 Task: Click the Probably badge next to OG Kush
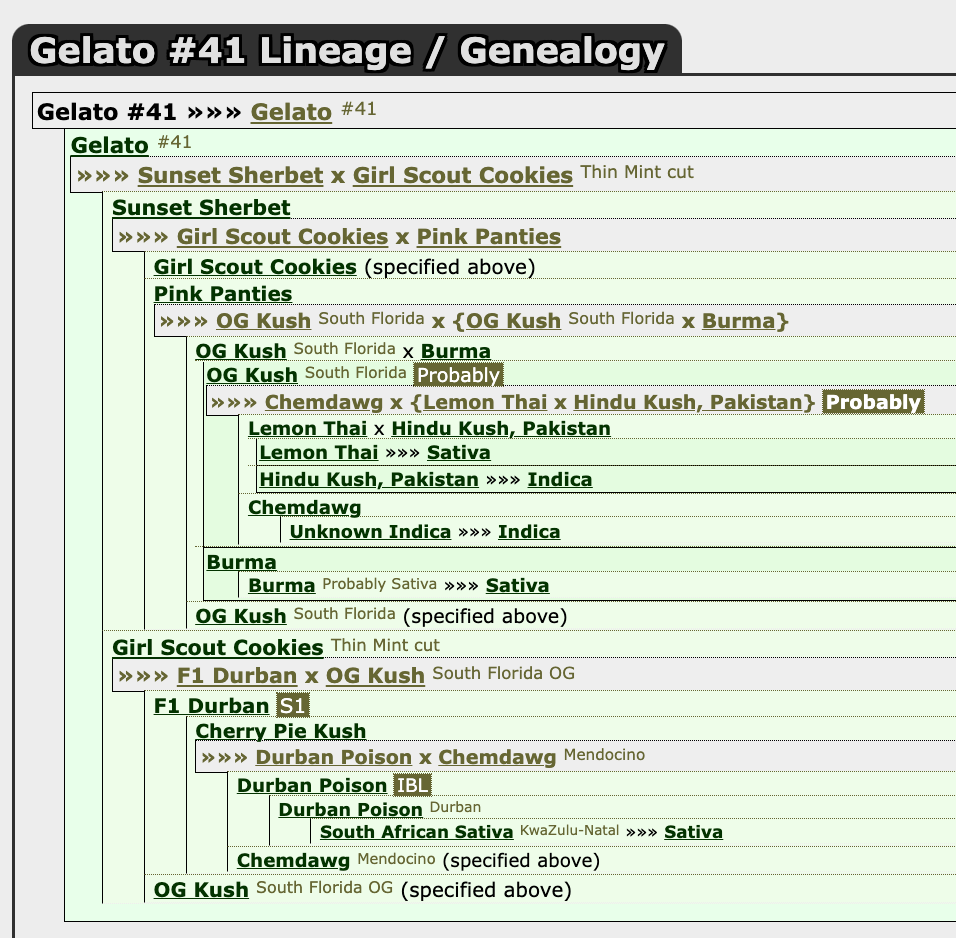click(x=458, y=375)
